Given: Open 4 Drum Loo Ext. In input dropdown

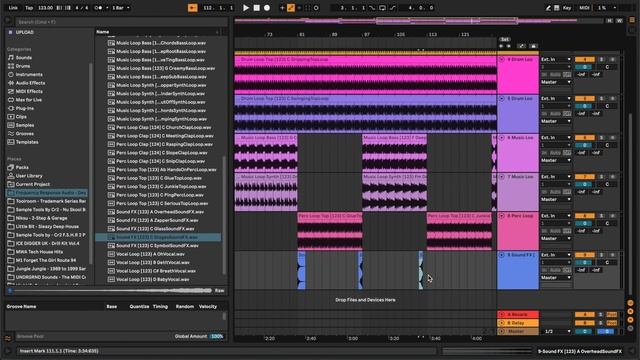Looking at the screenshot, I should (556, 60).
